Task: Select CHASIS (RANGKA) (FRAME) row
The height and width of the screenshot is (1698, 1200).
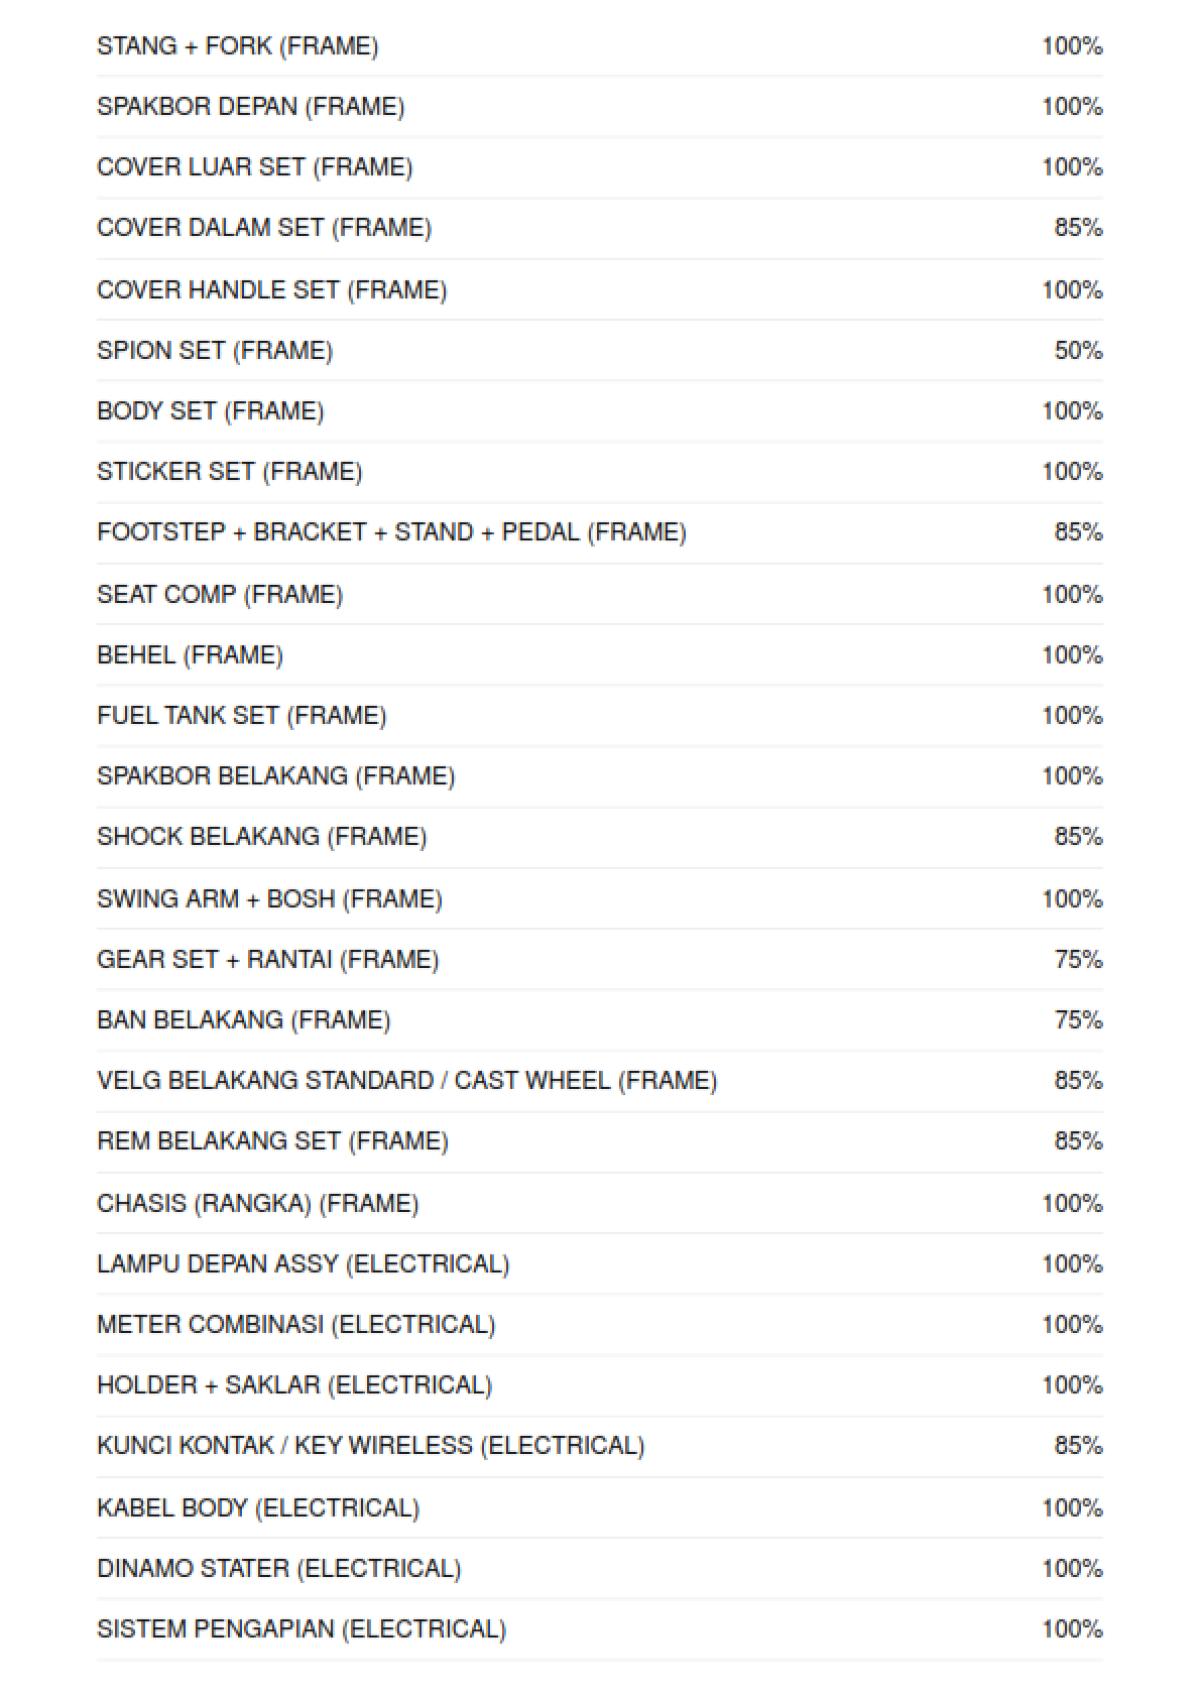Action: point(257,1203)
